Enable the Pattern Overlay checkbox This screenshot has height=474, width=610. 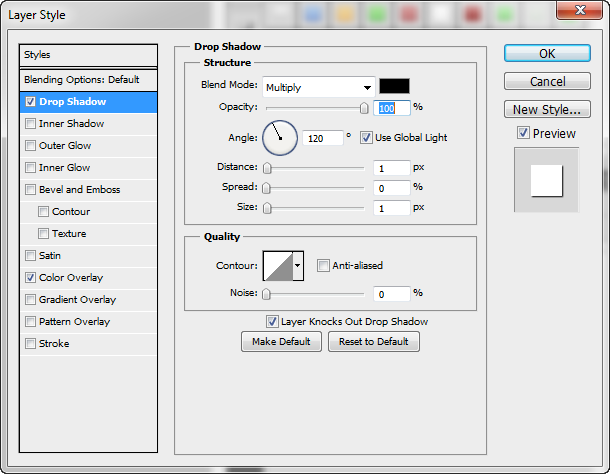pyautogui.click(x=30, y=321)
